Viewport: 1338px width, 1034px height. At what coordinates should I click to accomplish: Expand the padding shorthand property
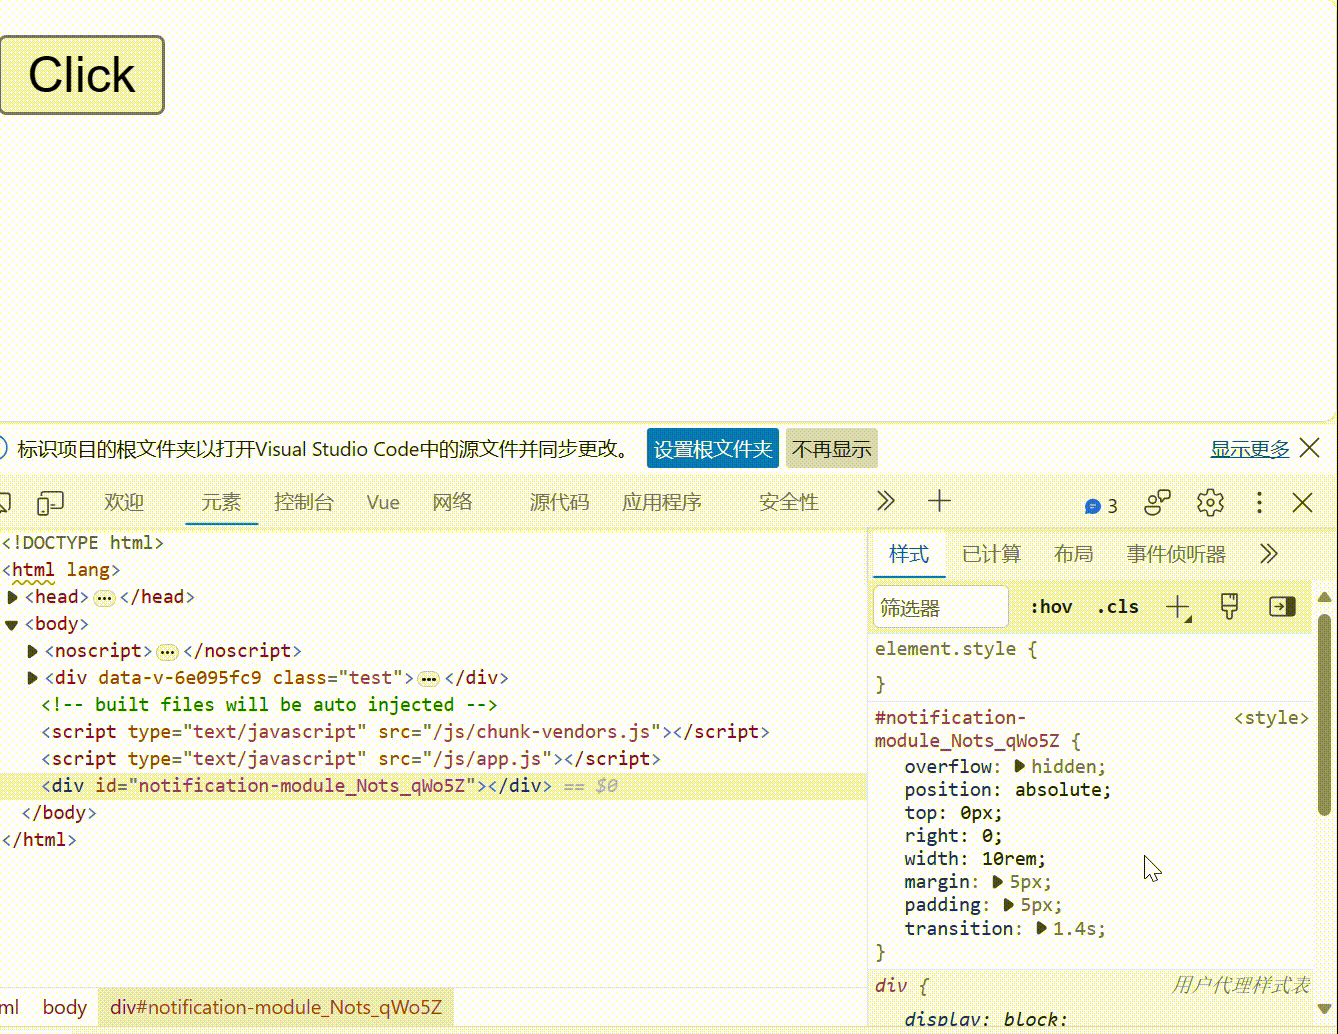coord(1009,905)
